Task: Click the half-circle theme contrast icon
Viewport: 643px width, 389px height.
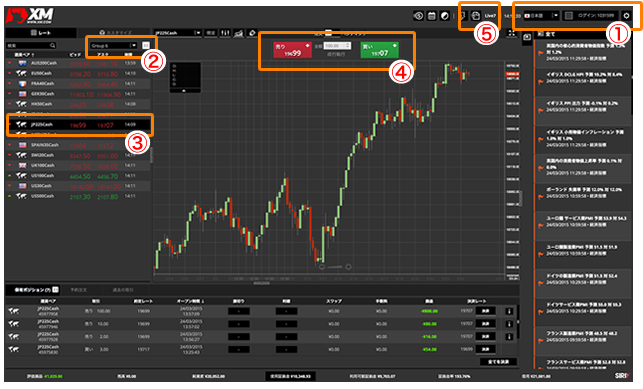Action: coord(445,16)
